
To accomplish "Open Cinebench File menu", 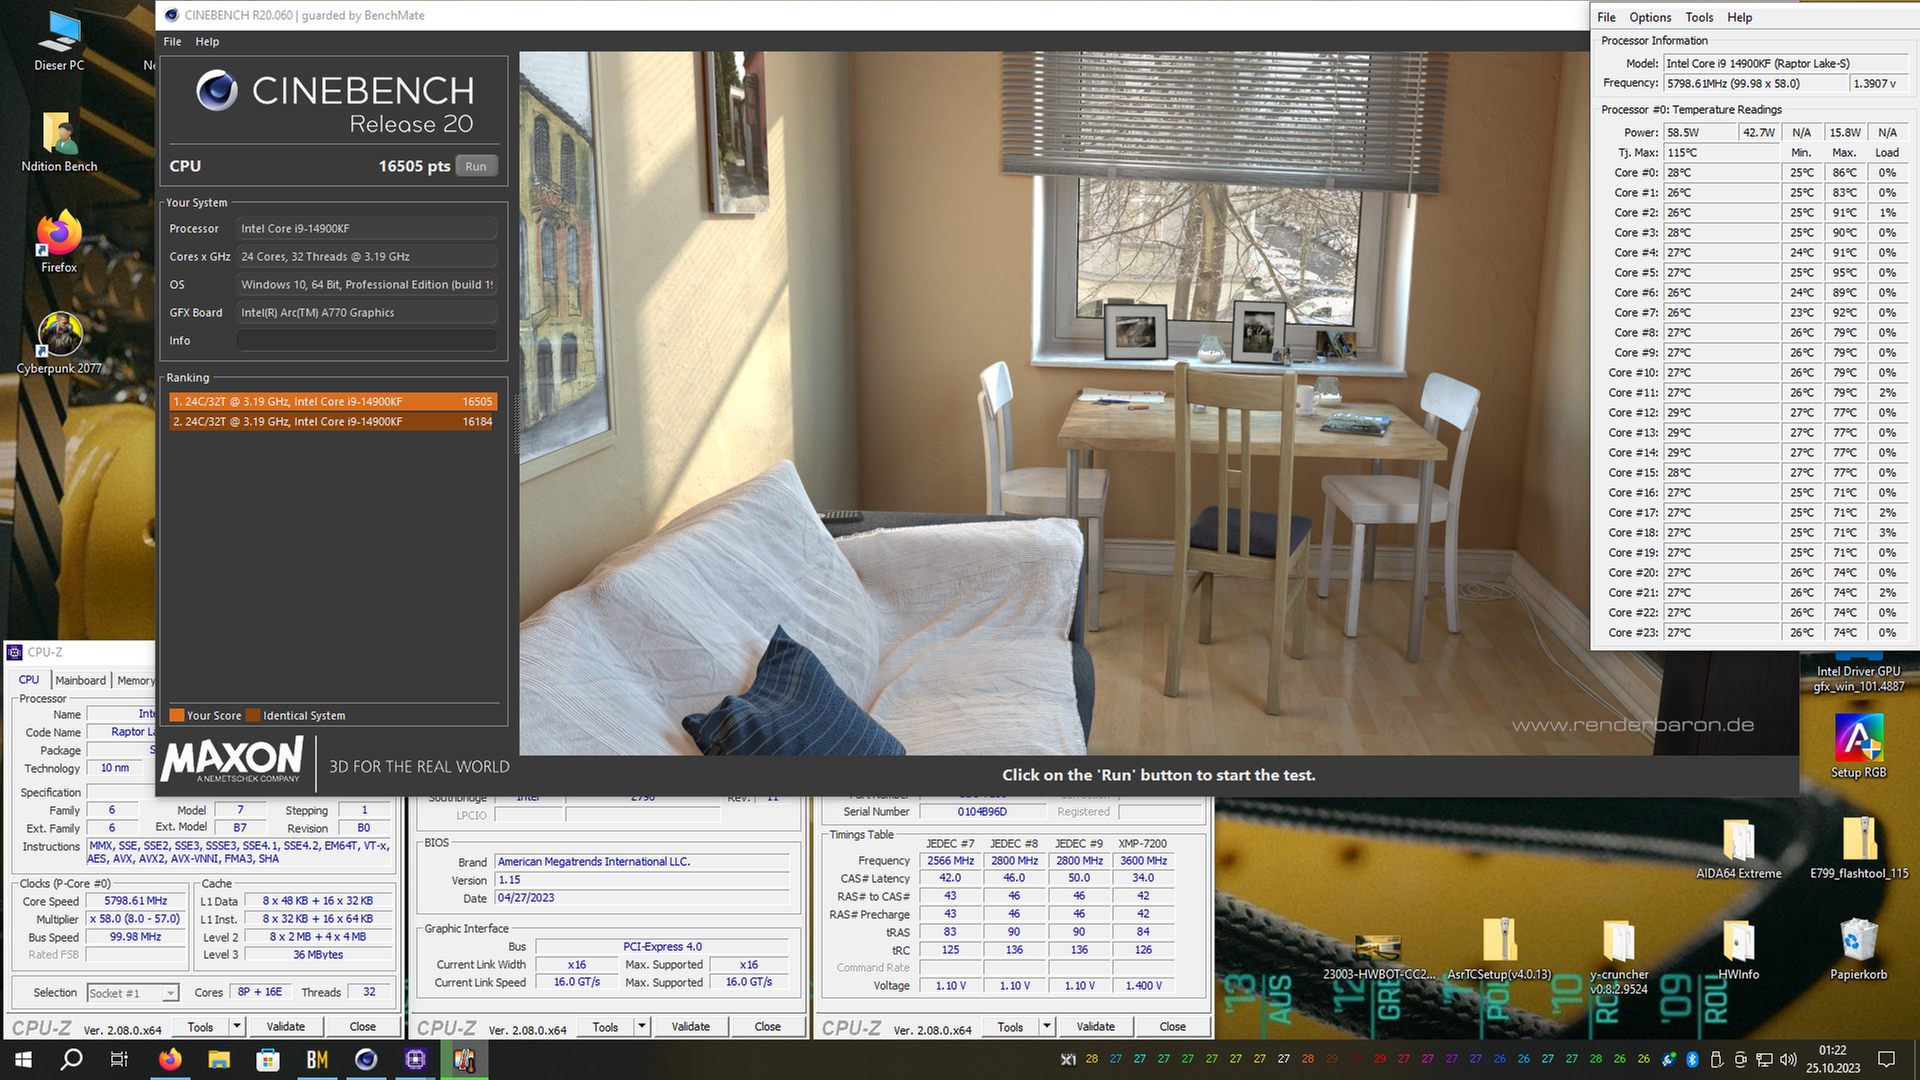I will pyautogui.click(x=172, y=42).
